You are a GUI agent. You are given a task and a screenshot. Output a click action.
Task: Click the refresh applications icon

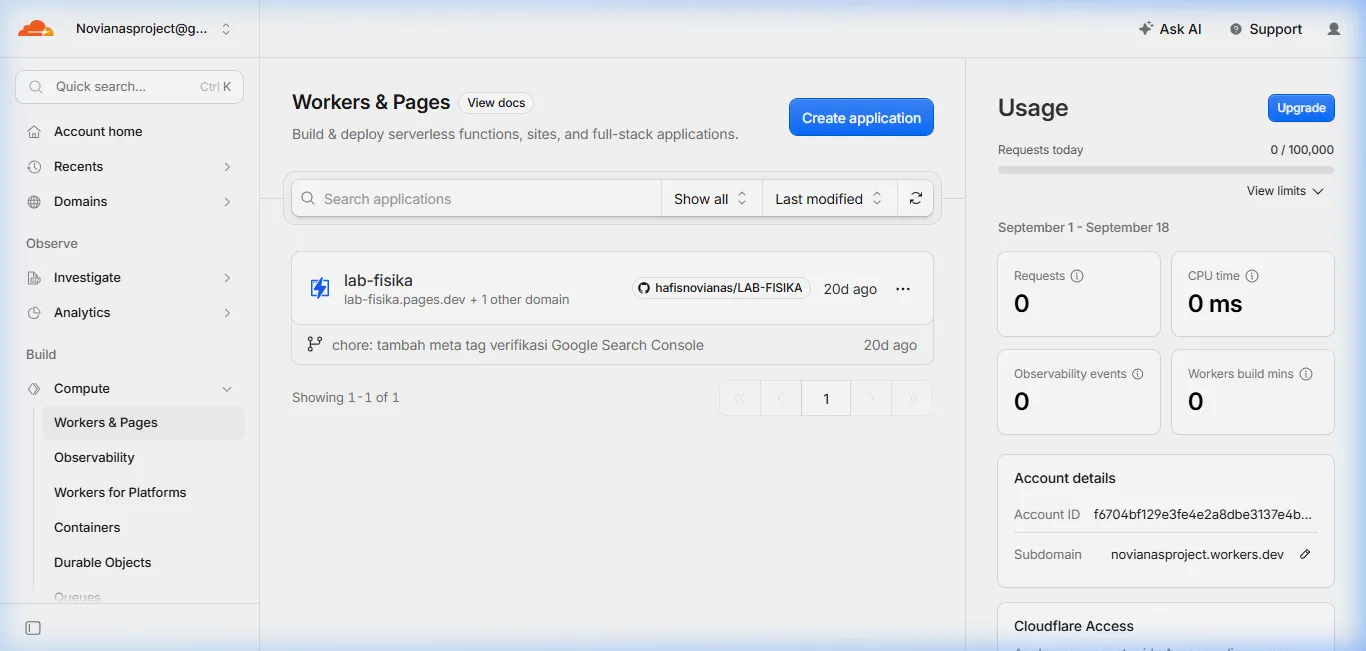click(x=915, y=198)
